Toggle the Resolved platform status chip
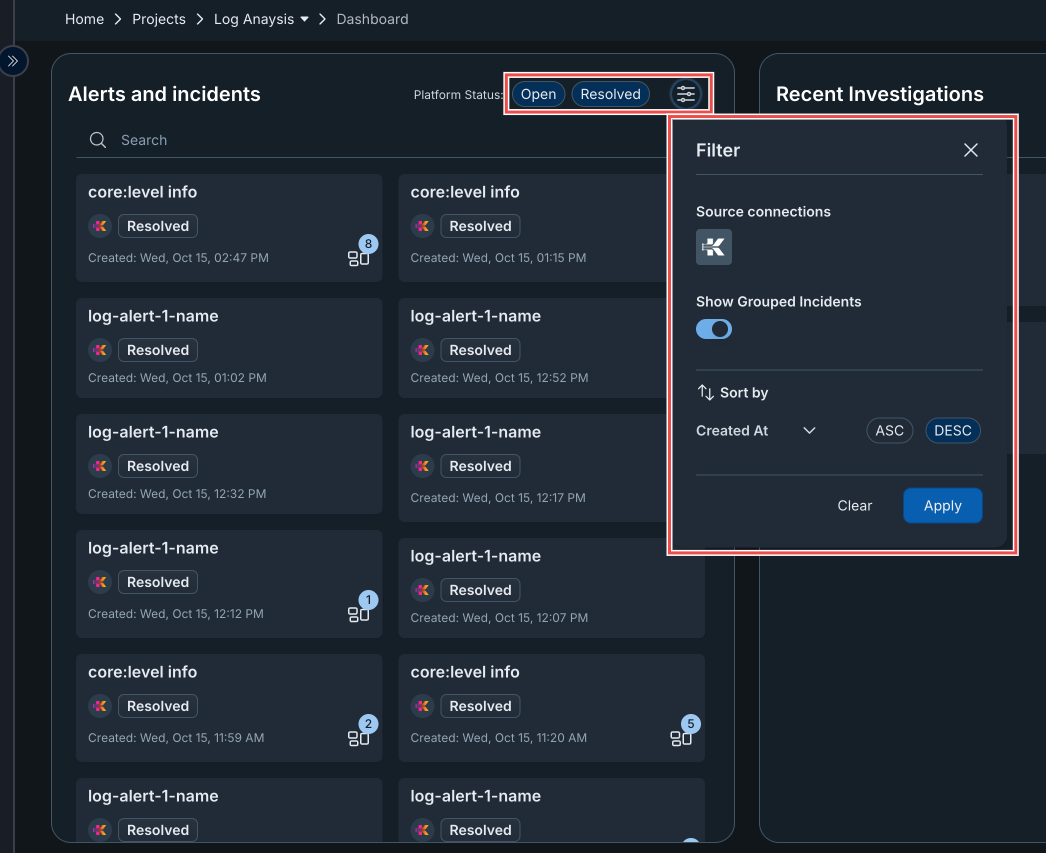 tap(610, 94)
